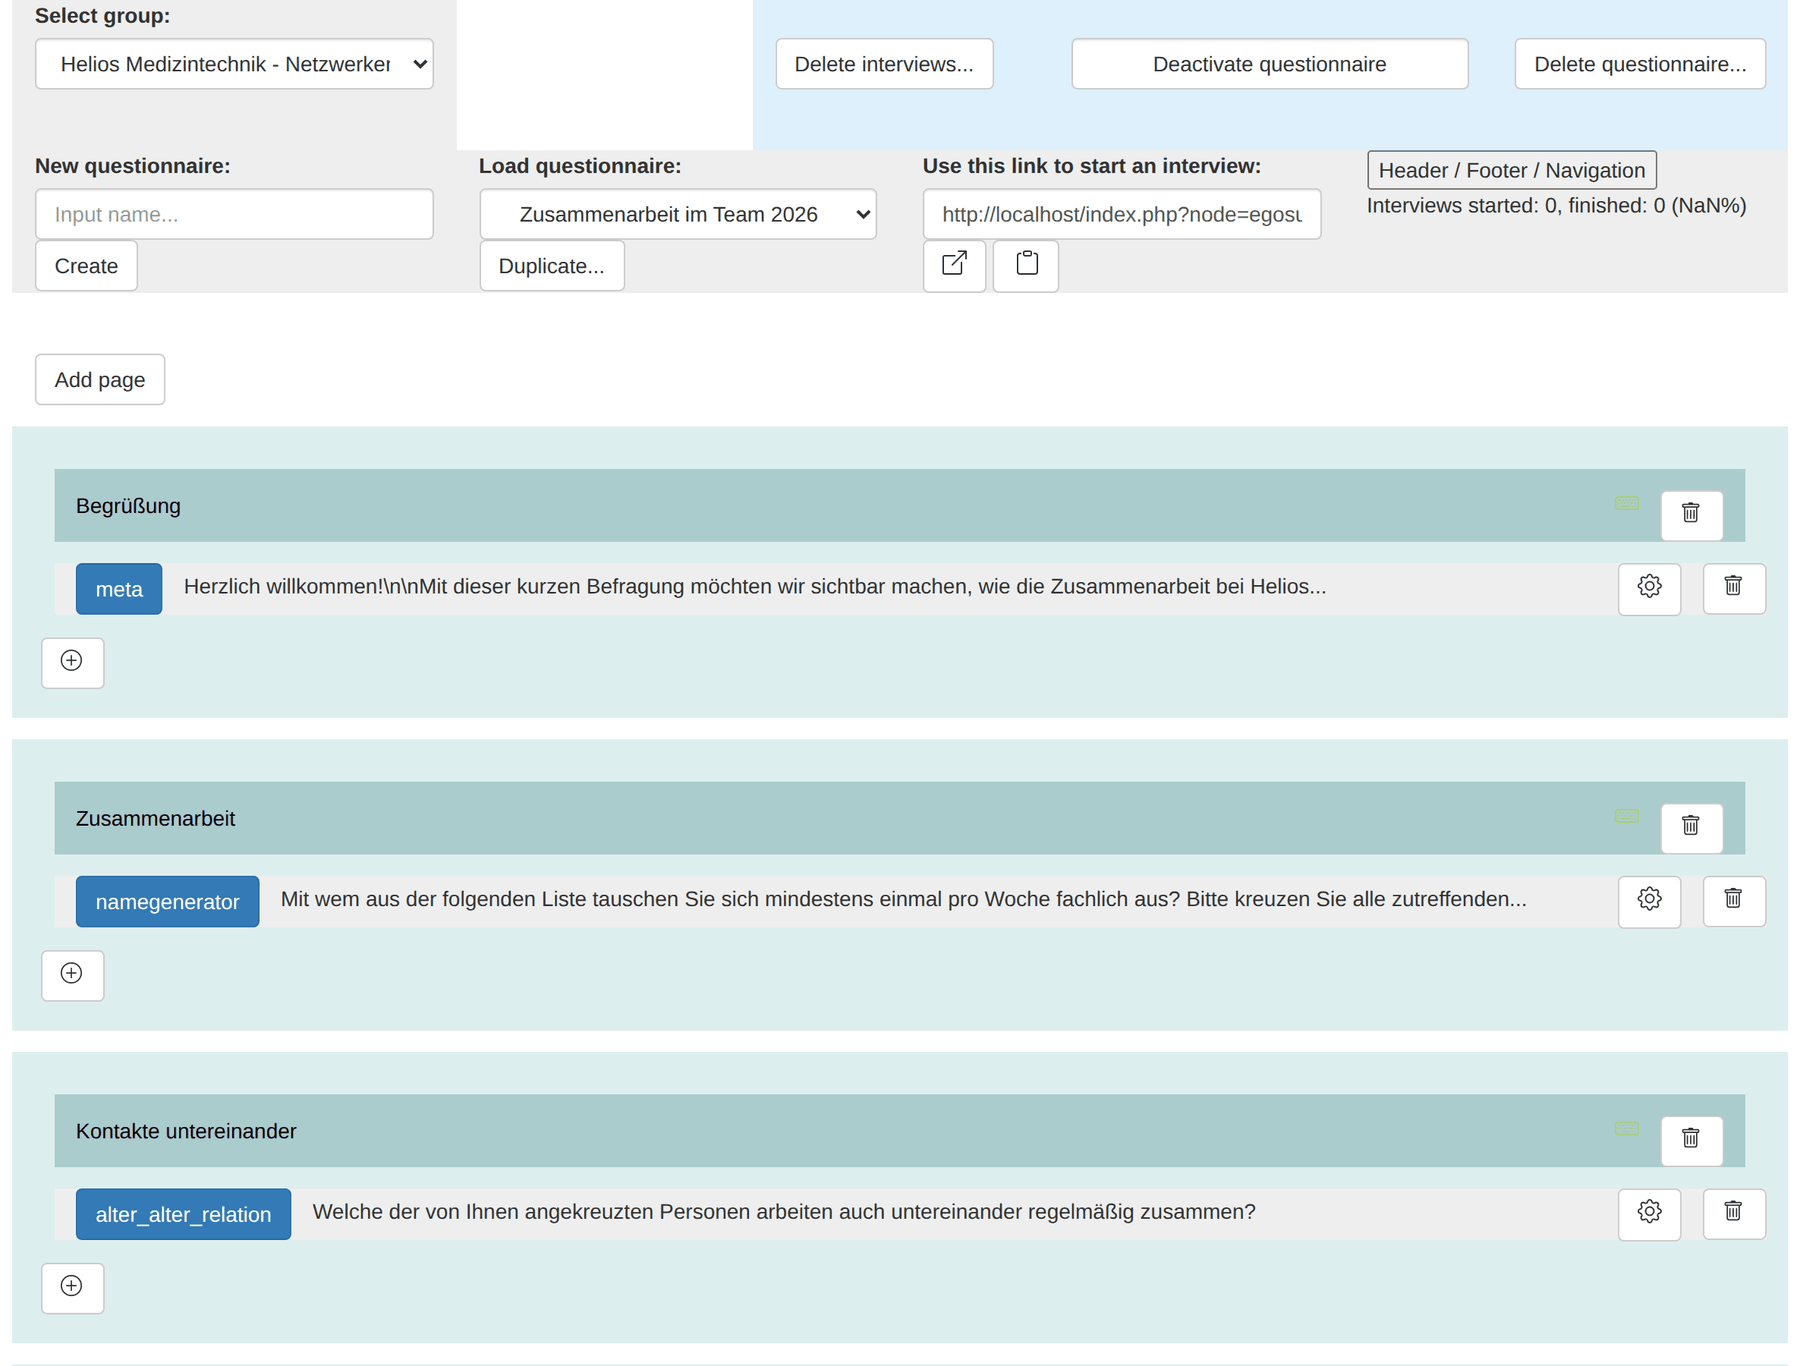Image resolution: width=1800 pixels, height=1366 pixels.
Task: Click the 'Welche der von Ihnen angekreuzten' text
Action: (784, 1212)
